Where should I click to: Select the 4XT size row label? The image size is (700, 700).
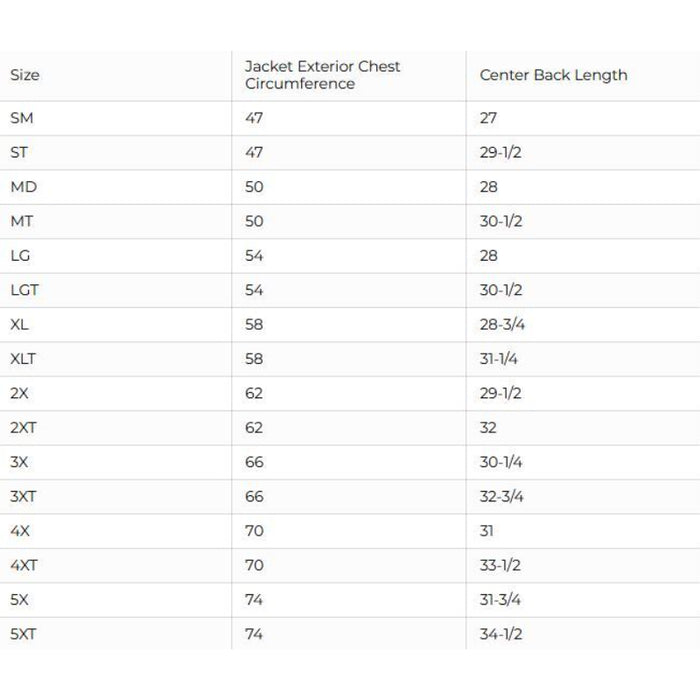24,565
